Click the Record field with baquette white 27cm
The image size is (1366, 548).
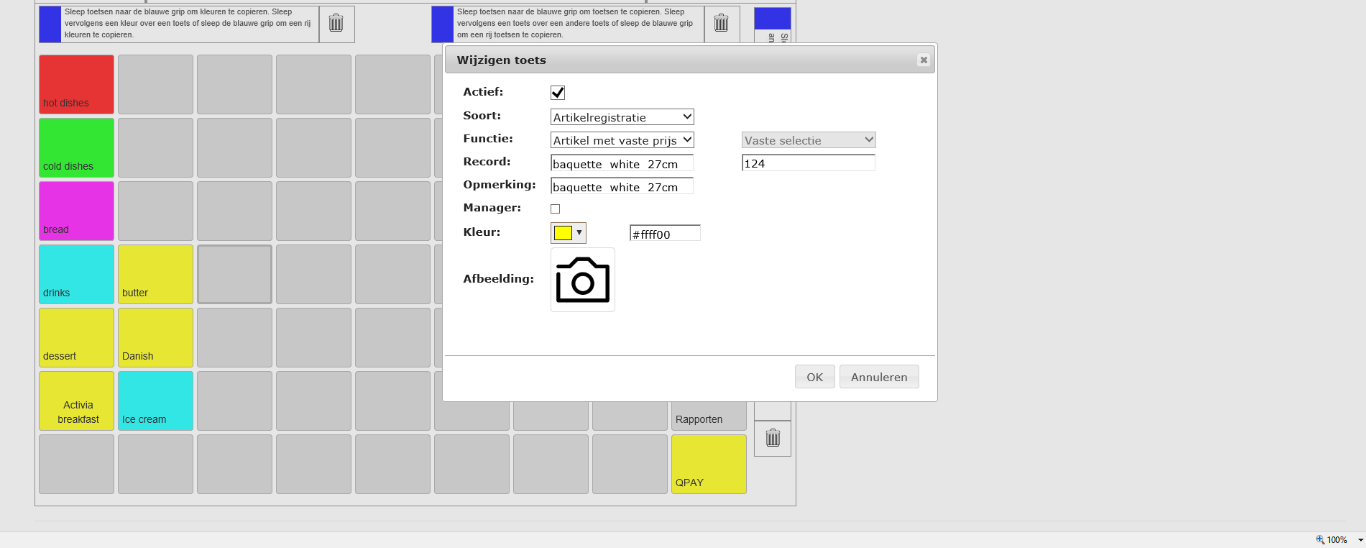pos(622,163)
